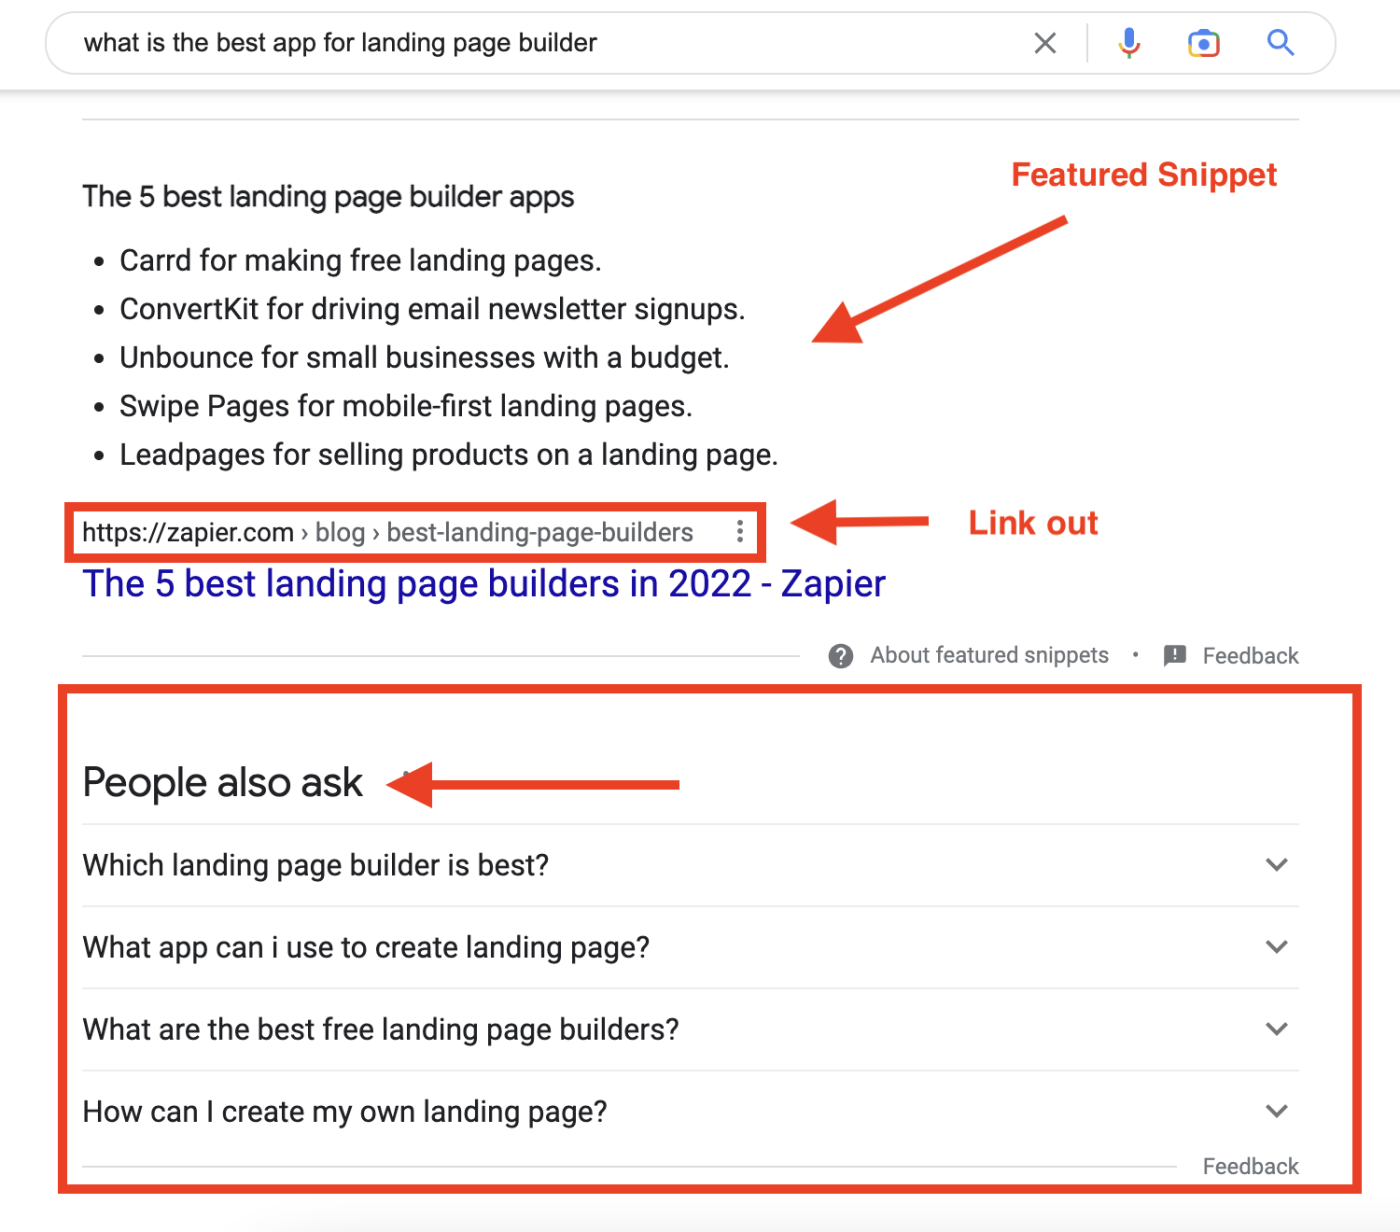Viewport: 1400px width, 1232px height.
Task: Click Feedback next to featured snippet
Action: pos(1250,656)
